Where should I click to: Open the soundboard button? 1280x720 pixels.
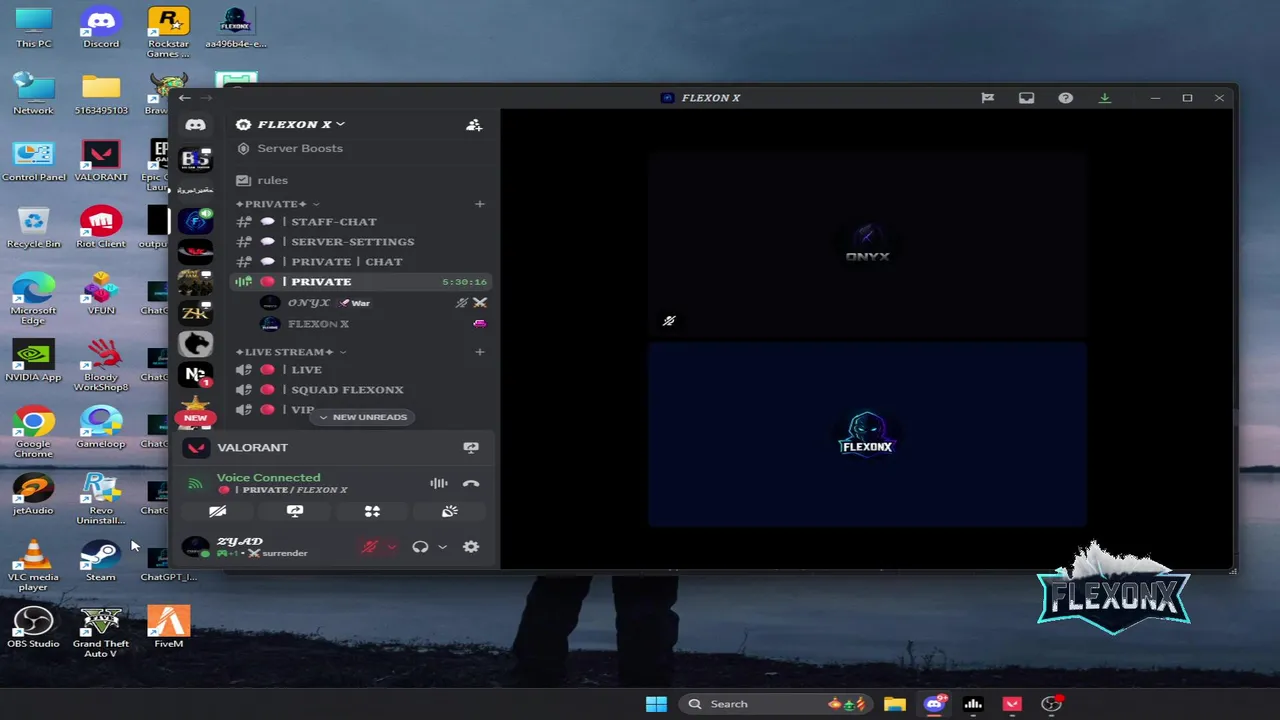[450, 511]
